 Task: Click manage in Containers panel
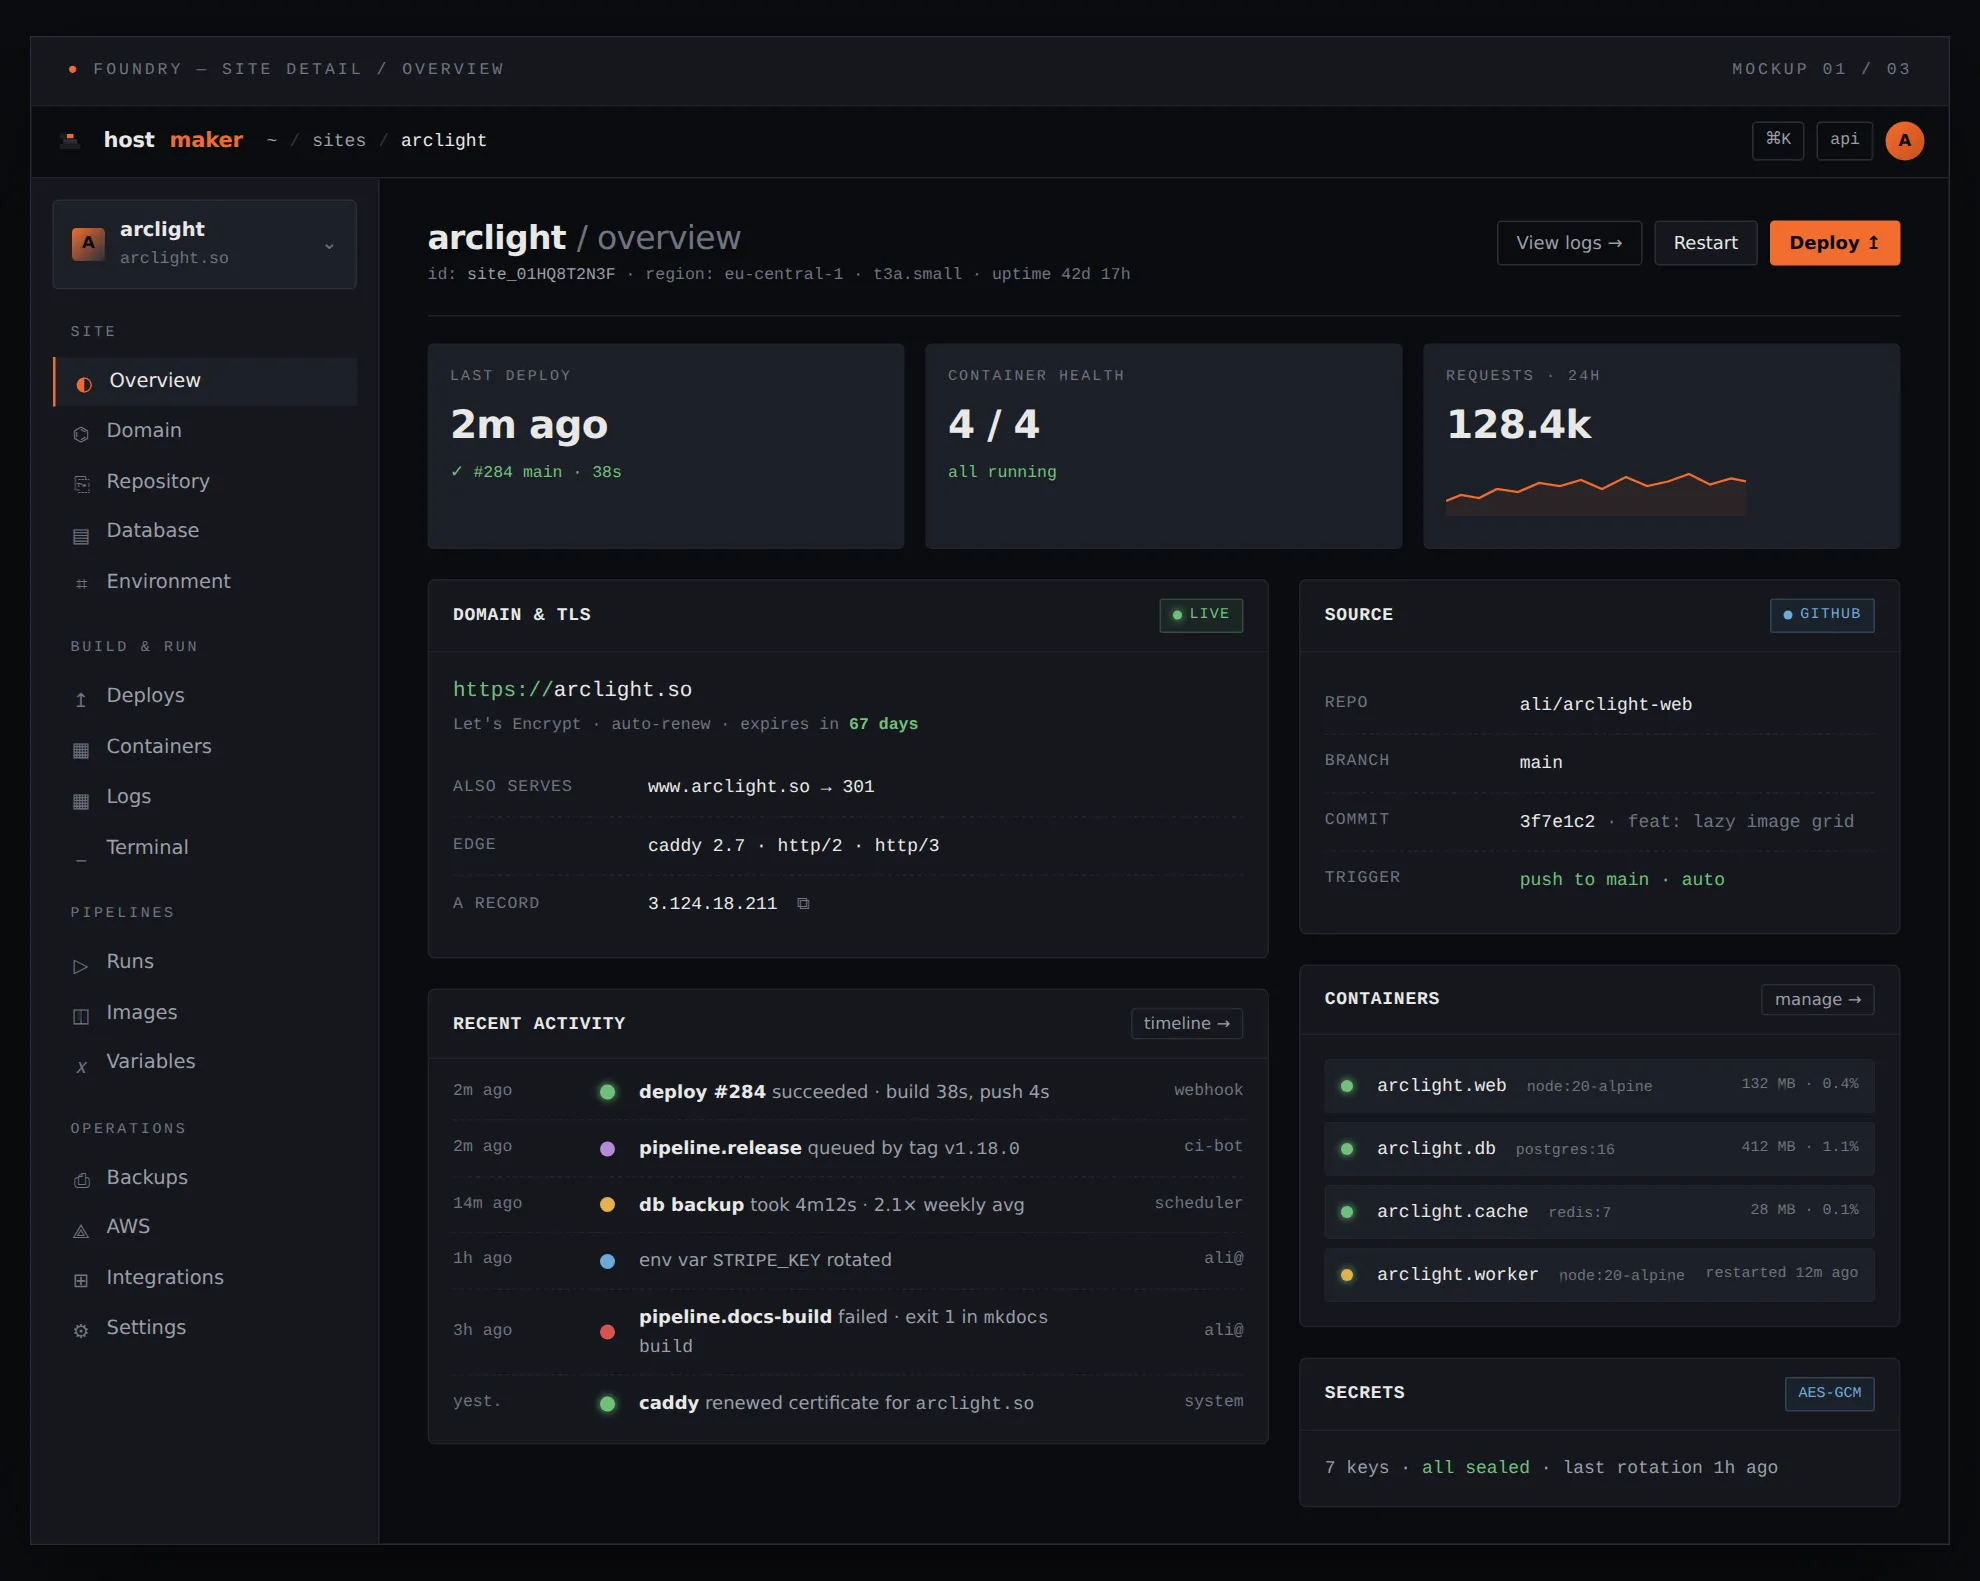tap(1817, 1000)
